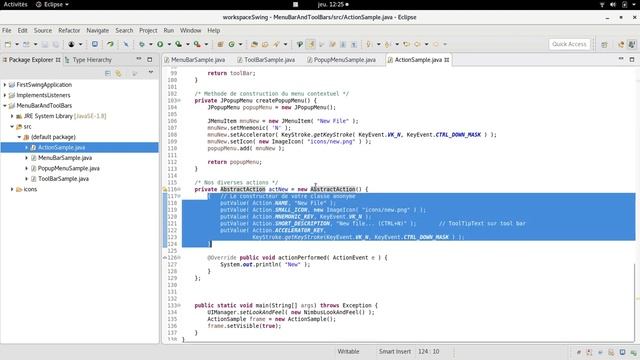
Task: Select MenuBarSample.java in Package Explorer
Action: pos(64,158)
